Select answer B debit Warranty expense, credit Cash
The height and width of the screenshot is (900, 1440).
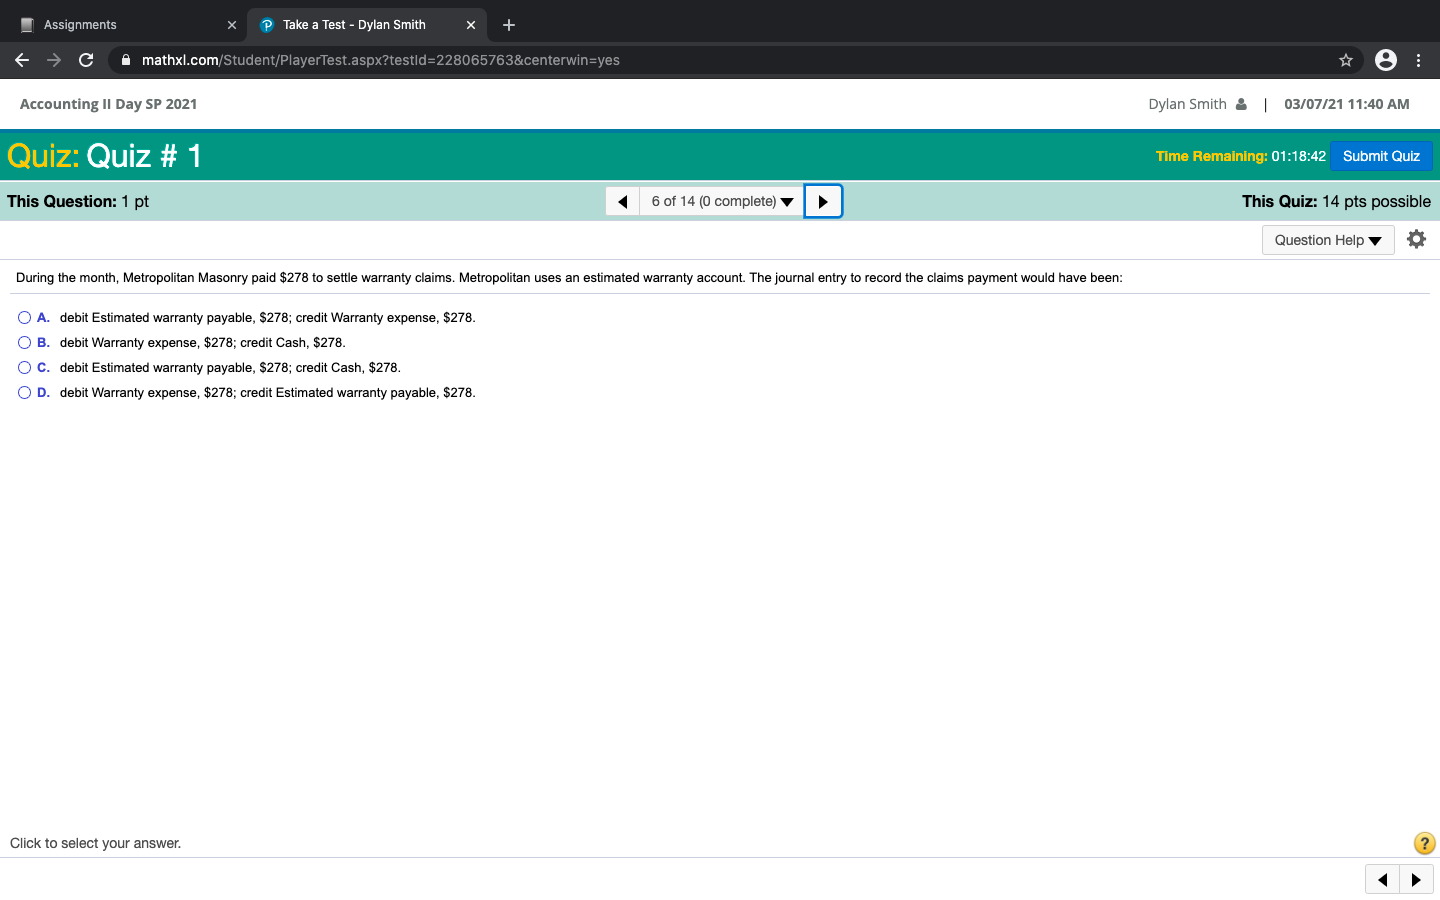[24, 342]
